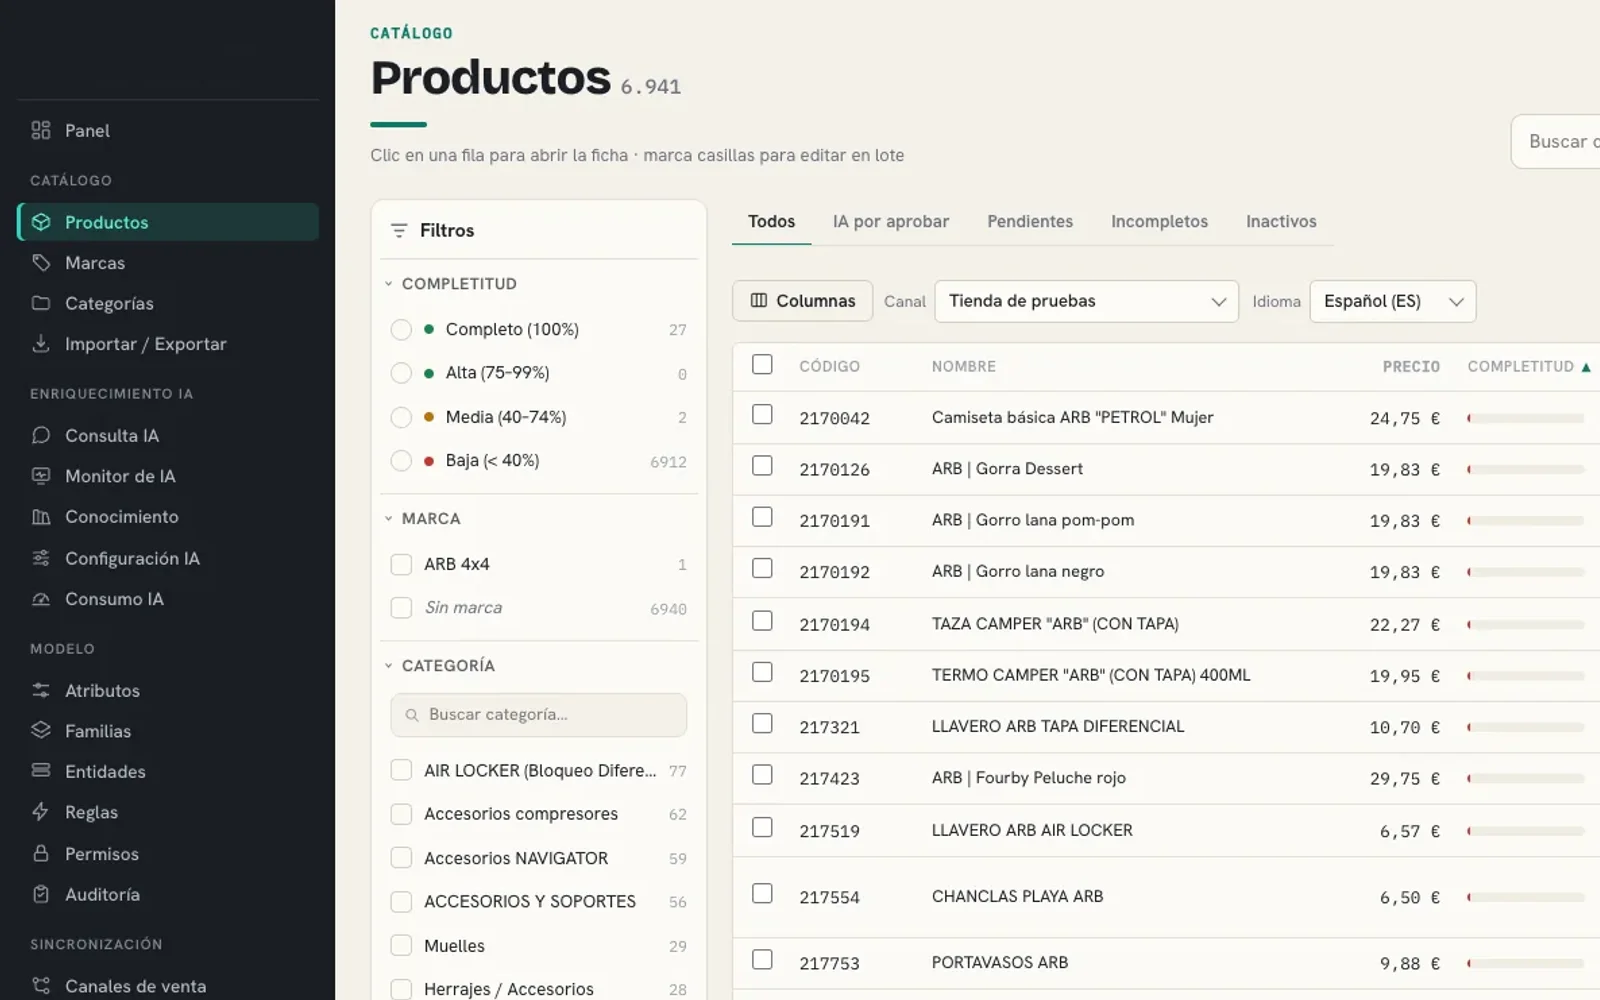1600x1000 pixels.
Task: Click the Marcas tag icon
Action: tap(41, 263)
